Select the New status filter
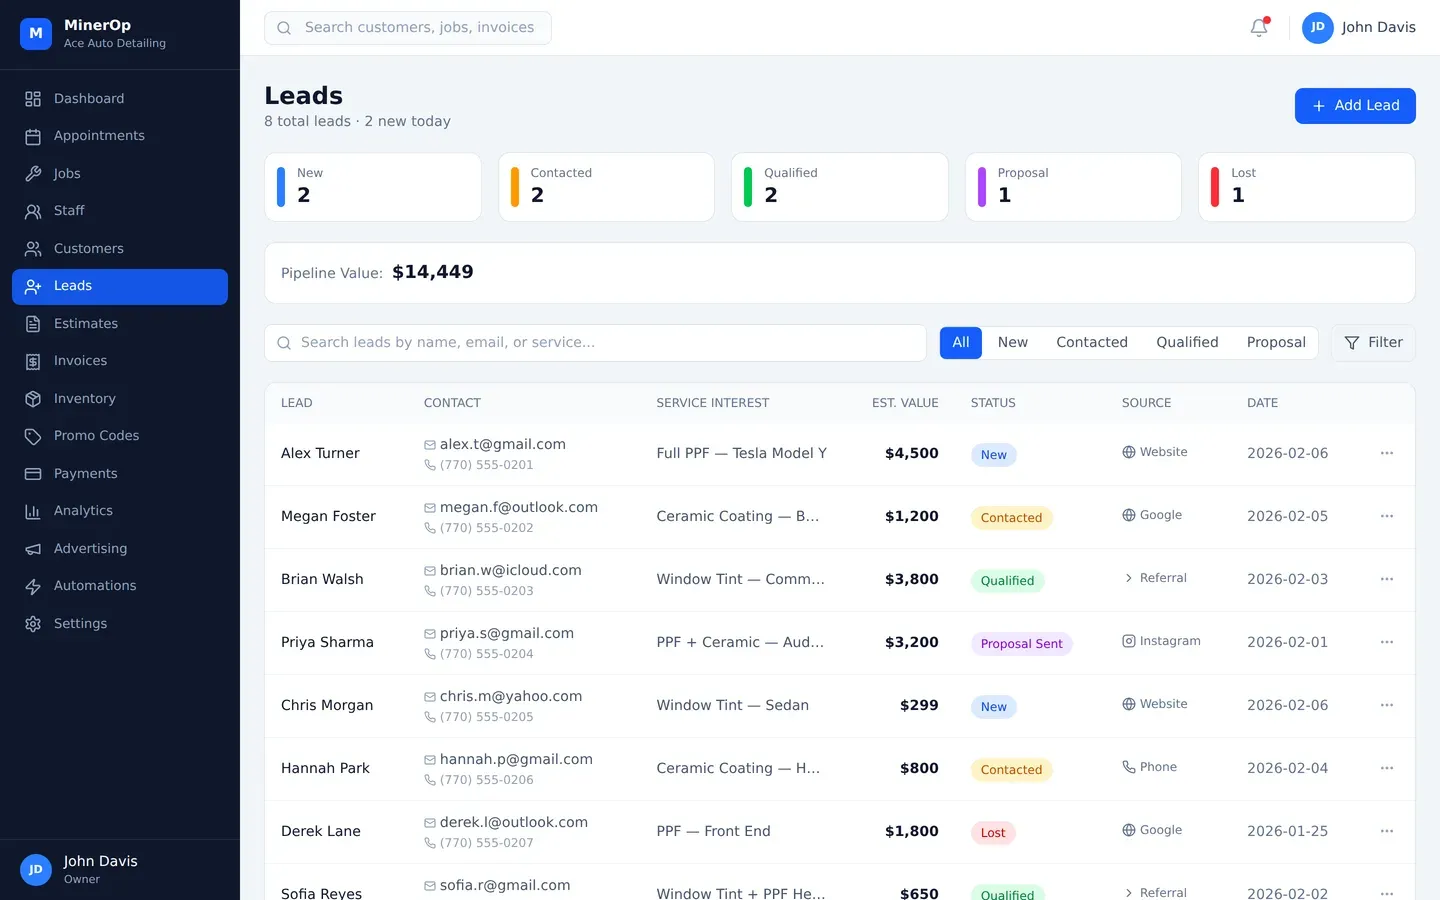 coord(1013,342)
